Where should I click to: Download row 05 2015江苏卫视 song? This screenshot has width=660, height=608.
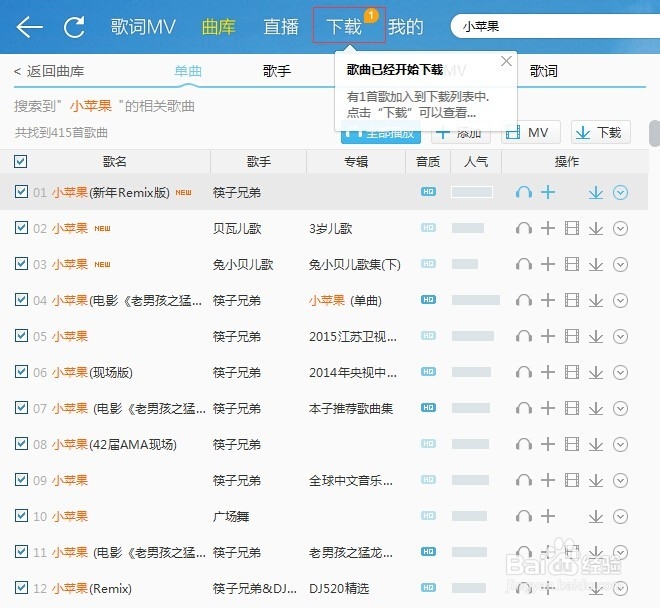point(596,336)
